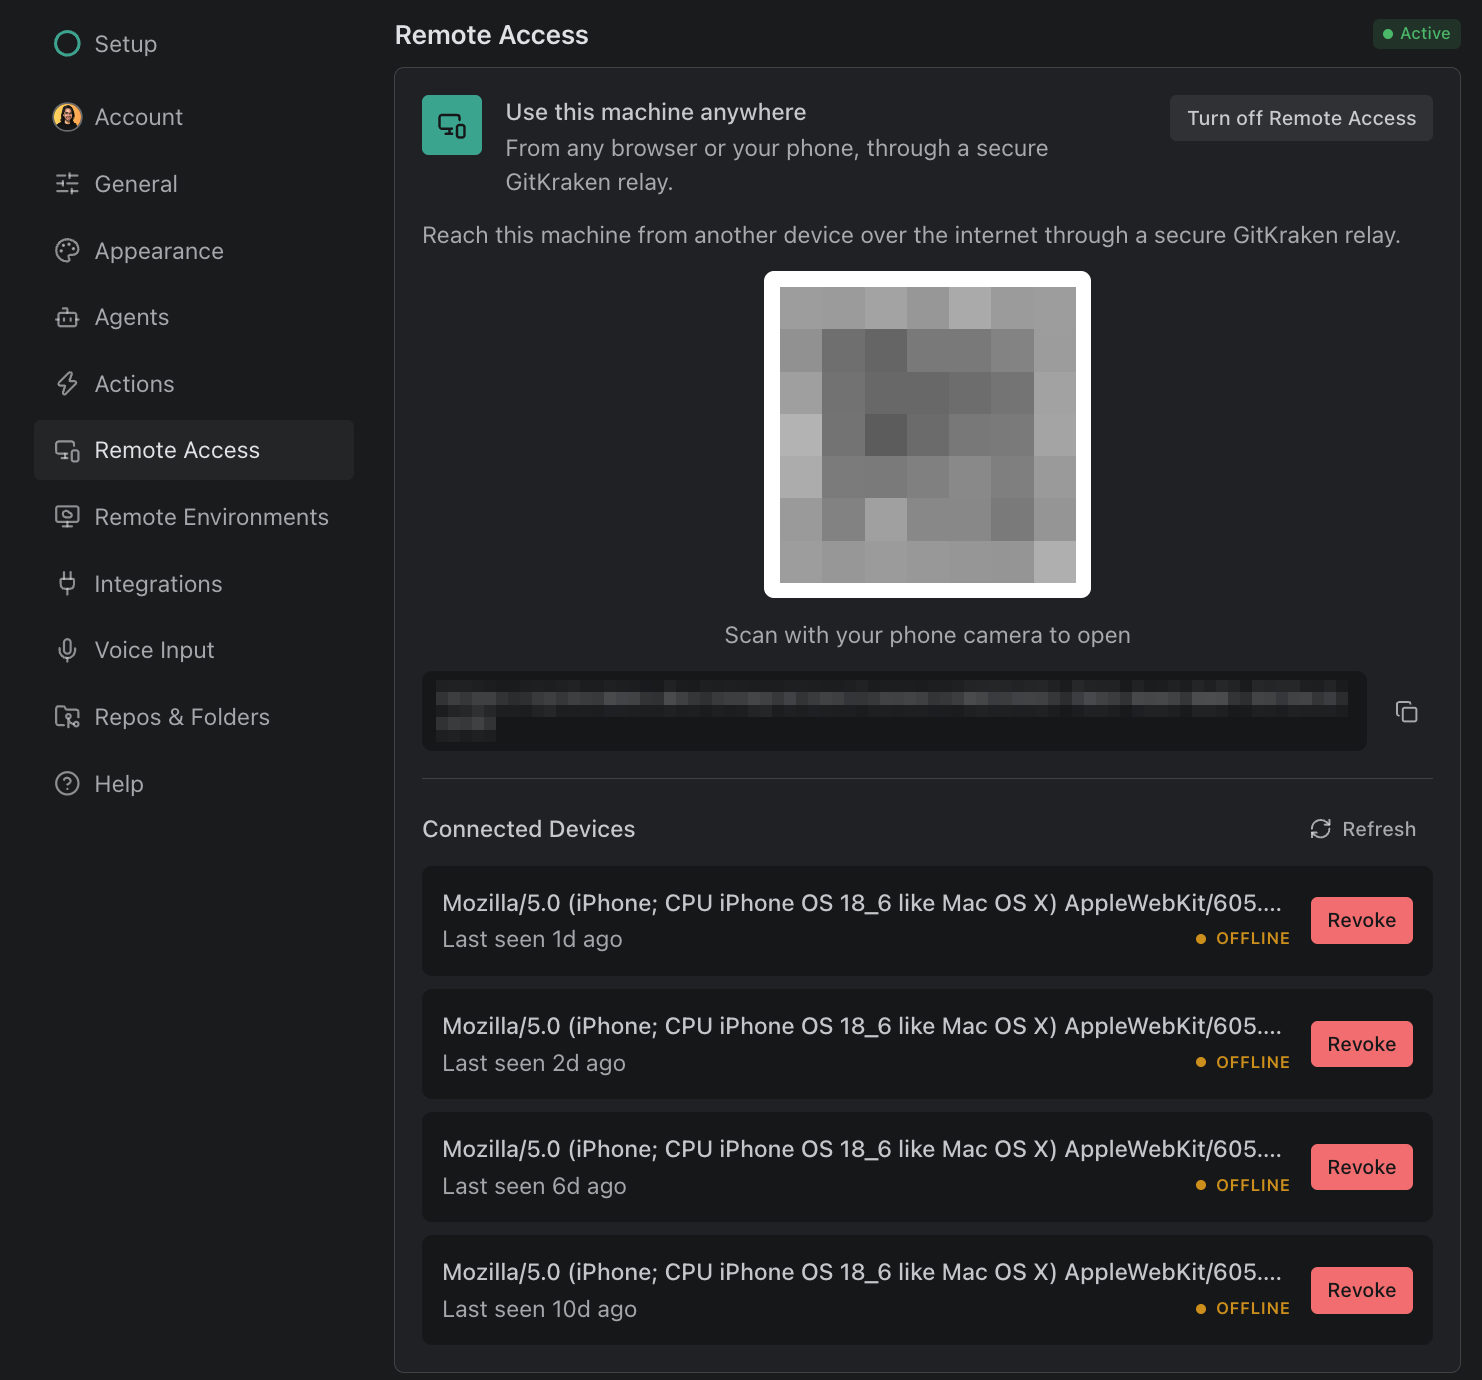Click the QR code image

pos(927,434)
